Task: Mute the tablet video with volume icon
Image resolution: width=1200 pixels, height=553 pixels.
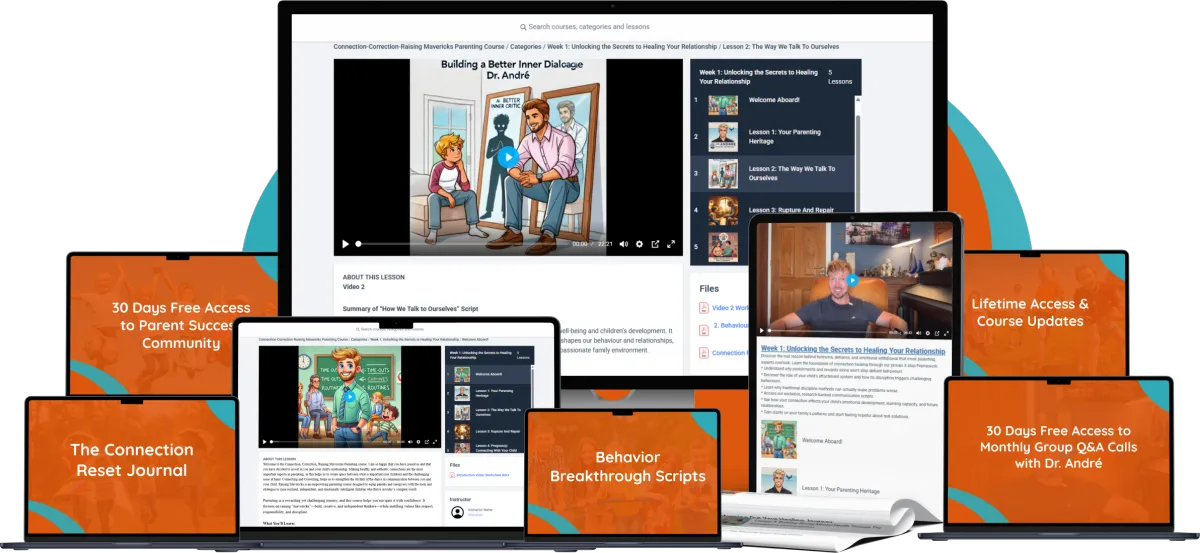Action: 919,333
